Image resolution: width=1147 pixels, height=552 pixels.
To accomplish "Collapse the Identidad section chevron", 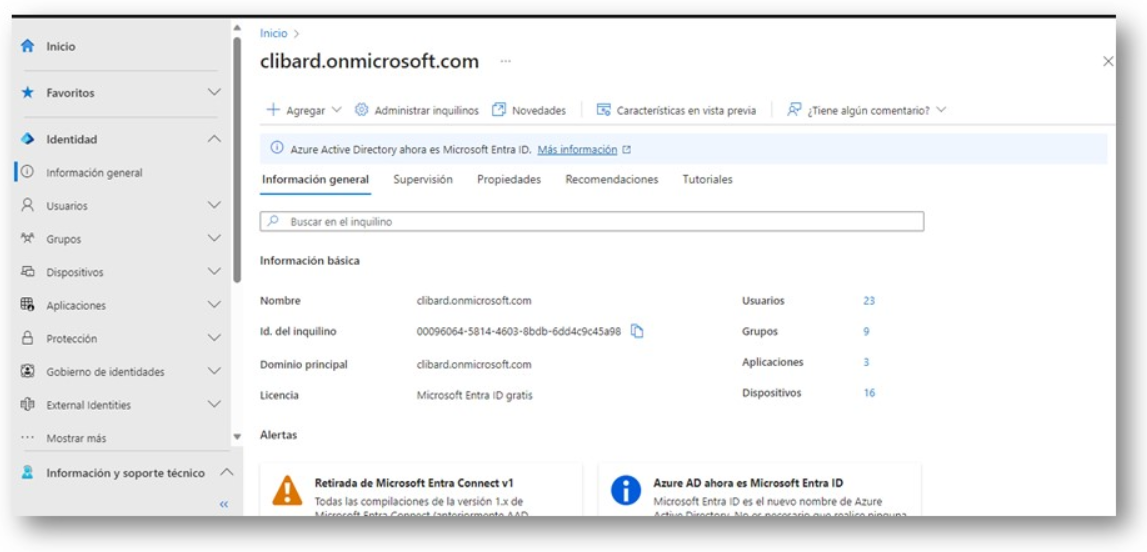I will pos(214,138).
